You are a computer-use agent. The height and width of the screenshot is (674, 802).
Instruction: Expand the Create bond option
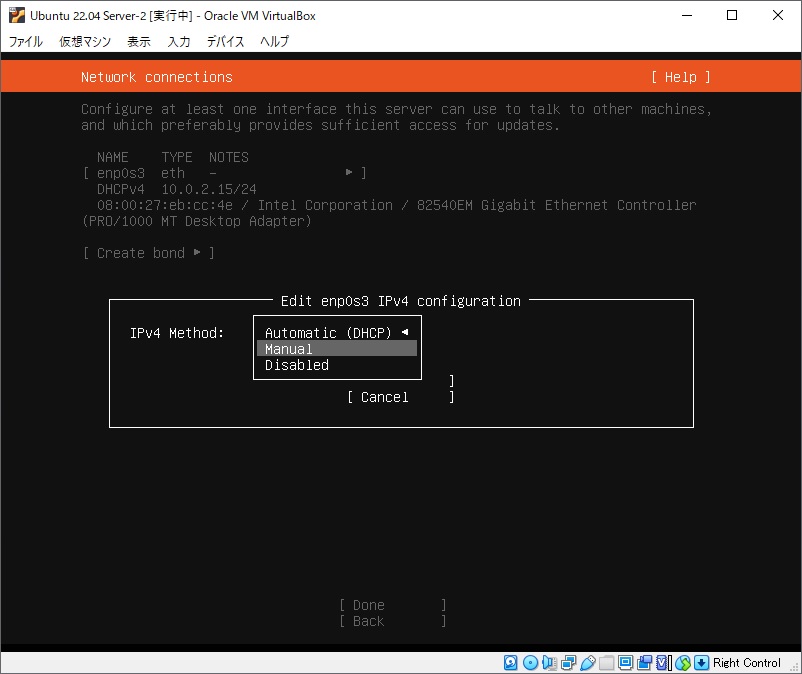click(148, 253)
